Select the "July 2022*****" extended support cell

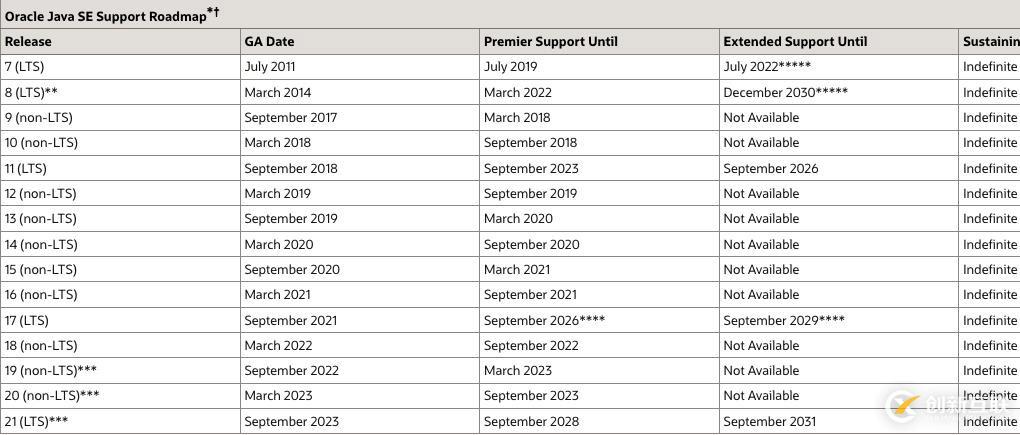pos(767,67)
